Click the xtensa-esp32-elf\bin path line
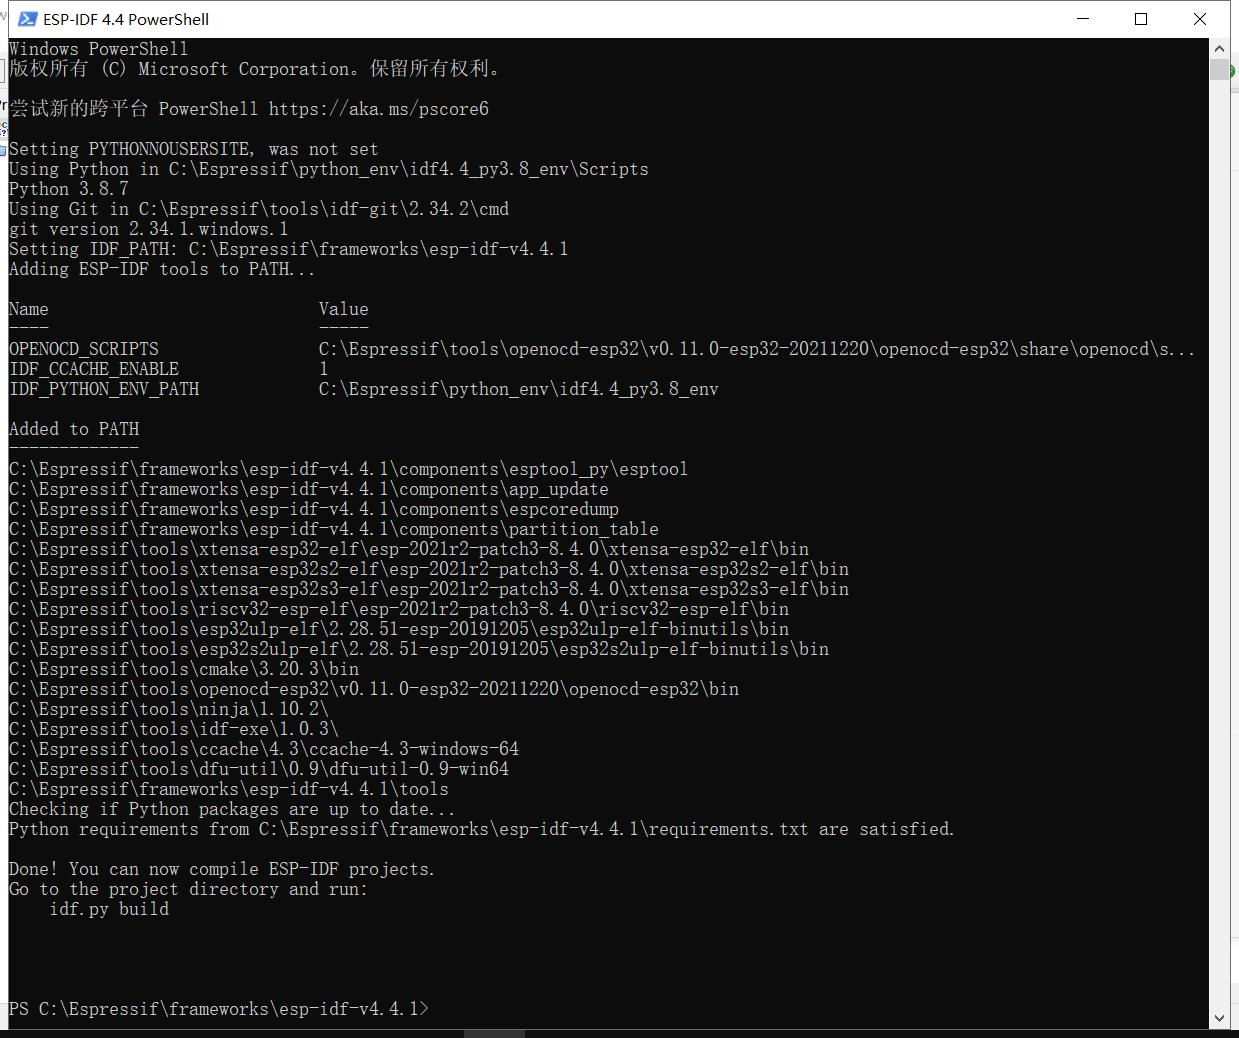The width and height of the screenshot is (1239, 1038). point(409,549)
